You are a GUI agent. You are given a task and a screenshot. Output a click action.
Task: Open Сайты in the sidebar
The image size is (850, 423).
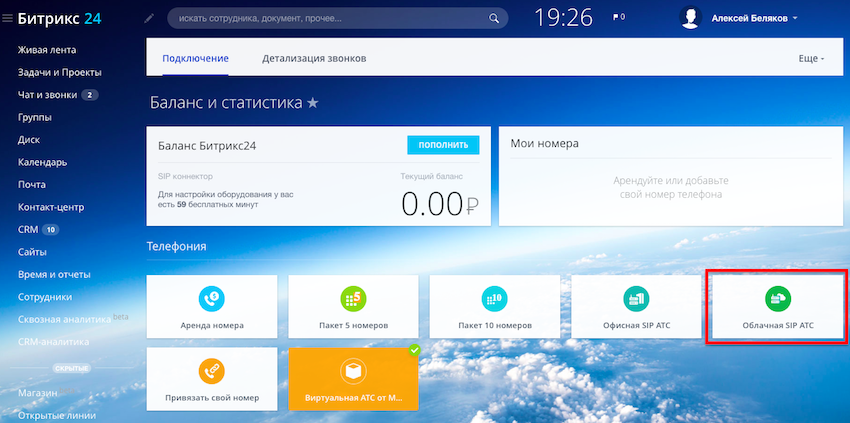pos(32,252)
